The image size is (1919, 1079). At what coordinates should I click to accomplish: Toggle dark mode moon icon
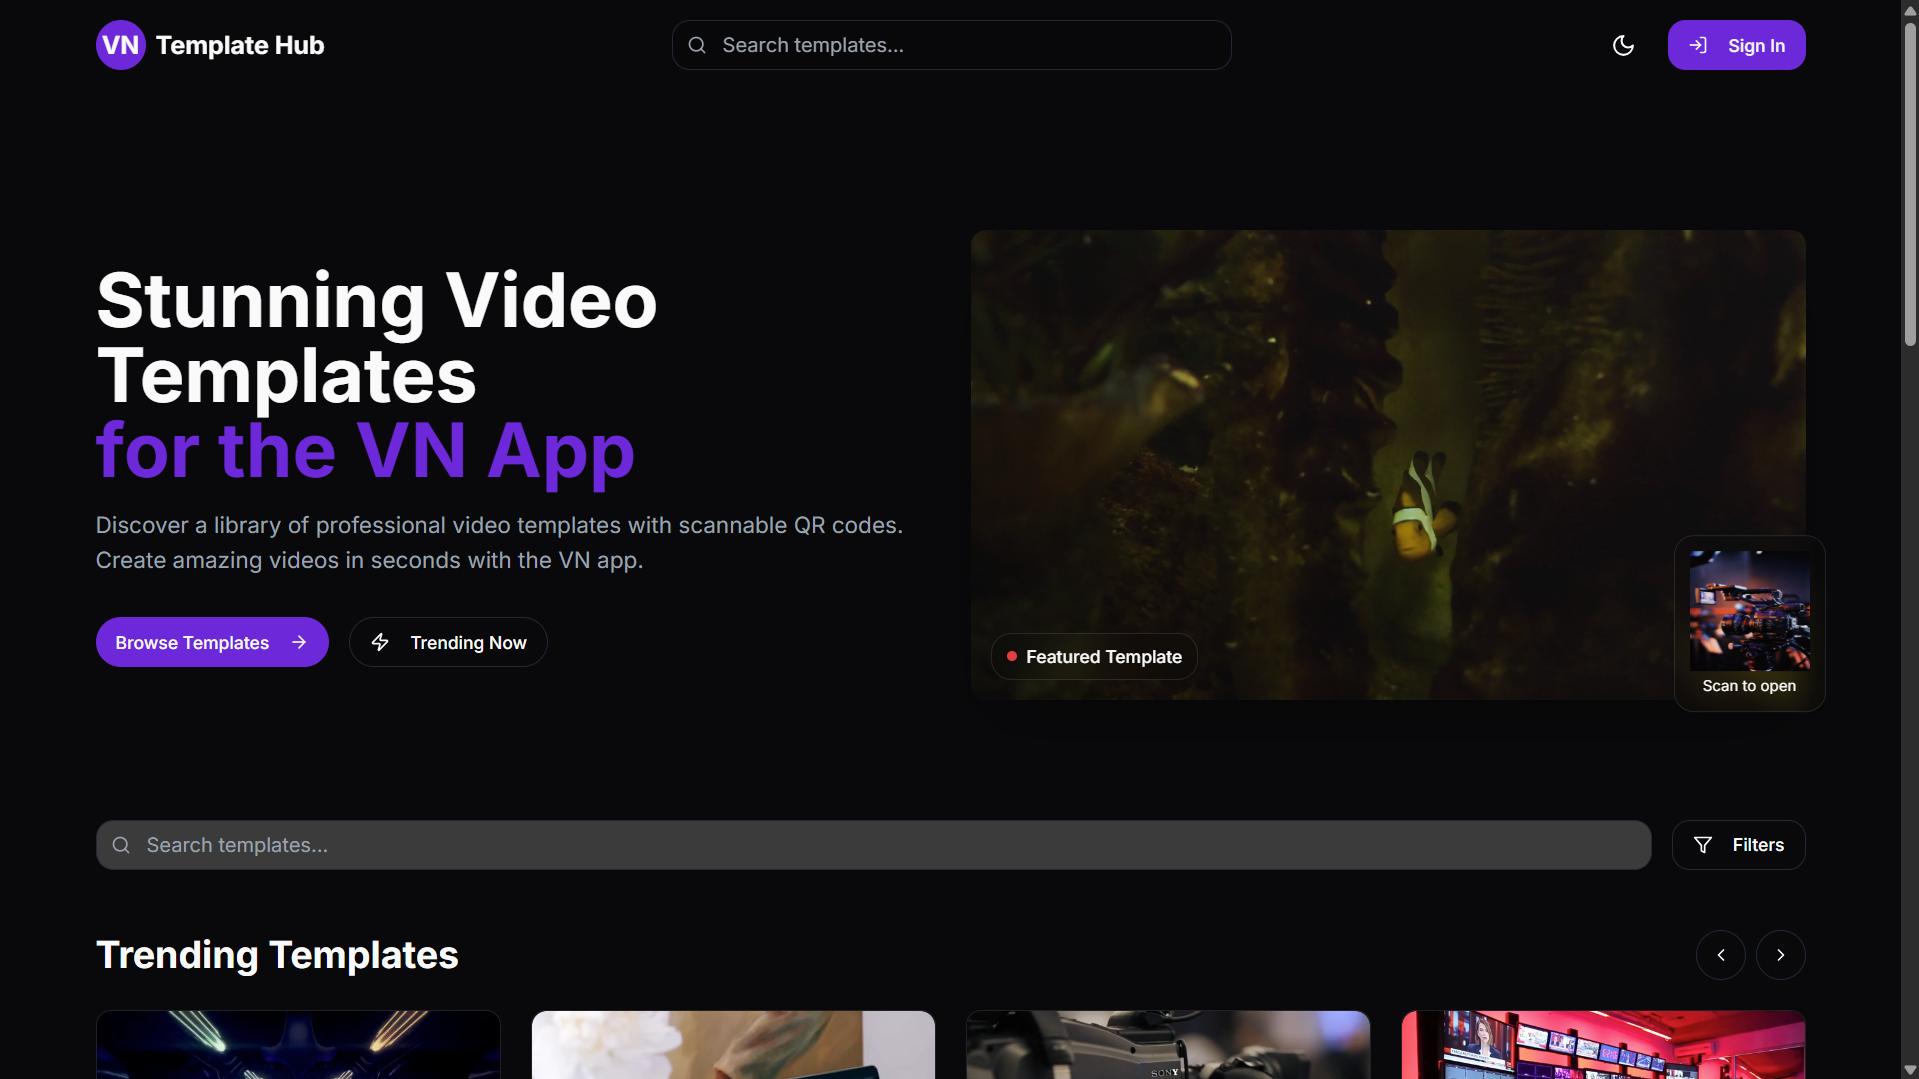point(1623,45)
